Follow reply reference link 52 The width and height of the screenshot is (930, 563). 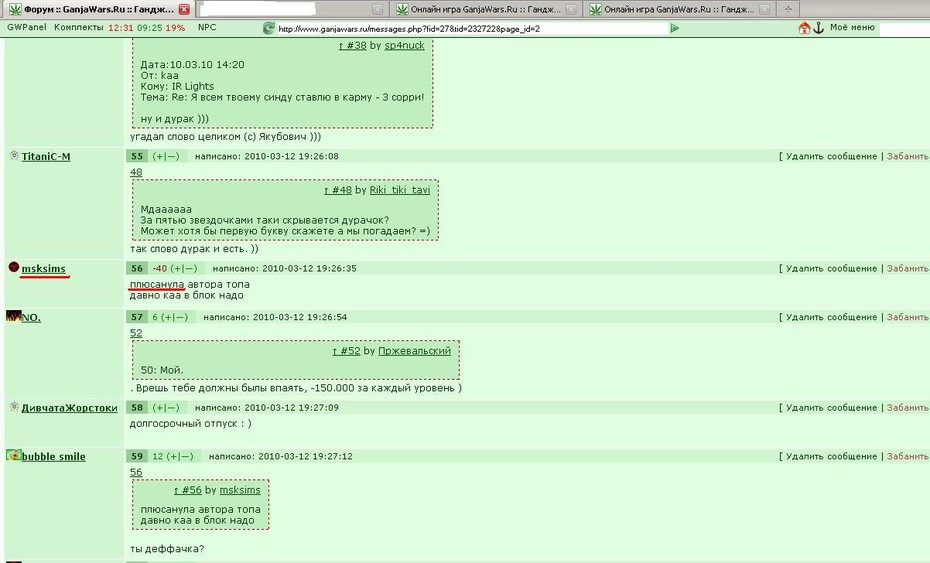[x=136, y=333]
